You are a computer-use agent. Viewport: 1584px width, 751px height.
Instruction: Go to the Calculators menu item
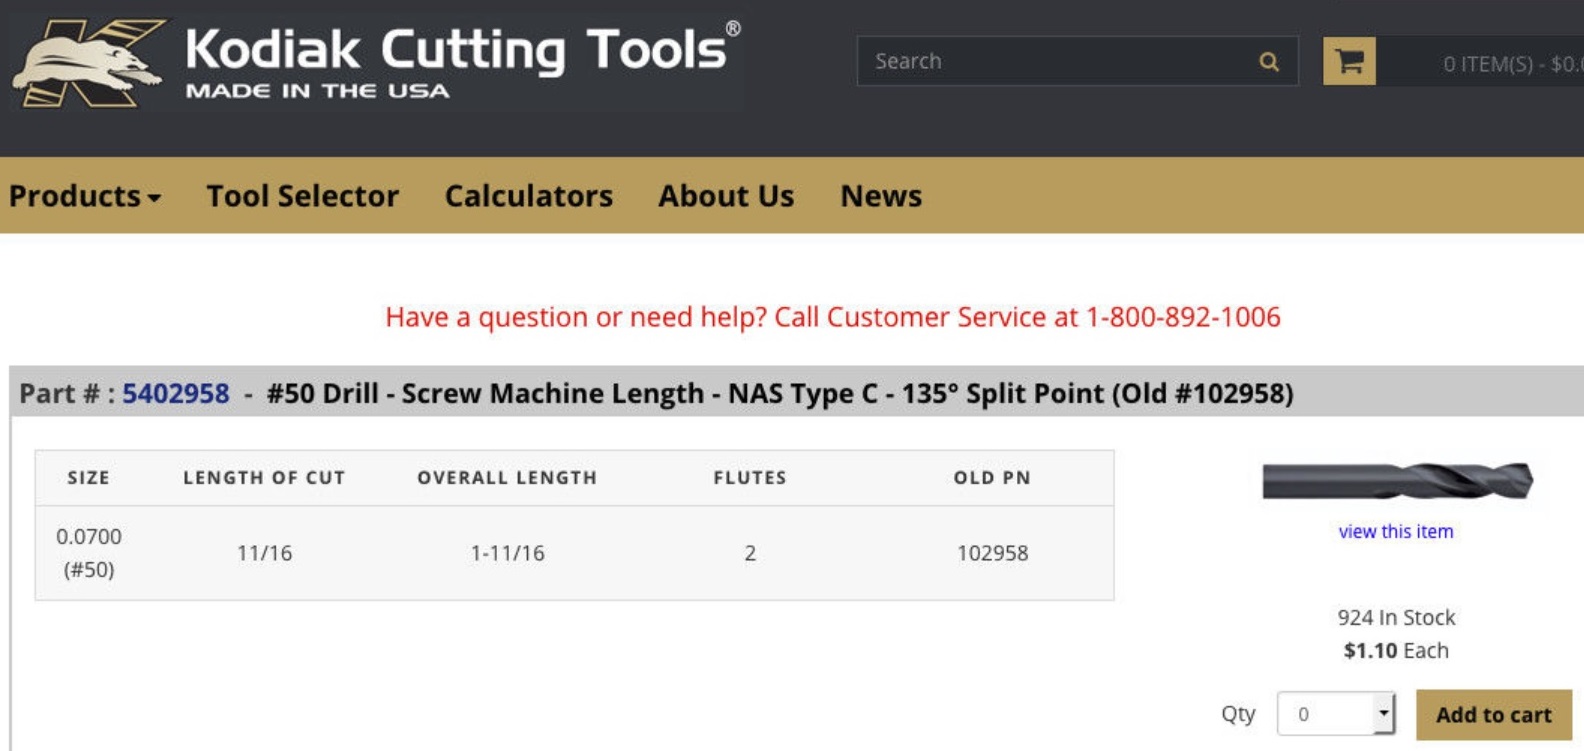(x=528, y=196)
